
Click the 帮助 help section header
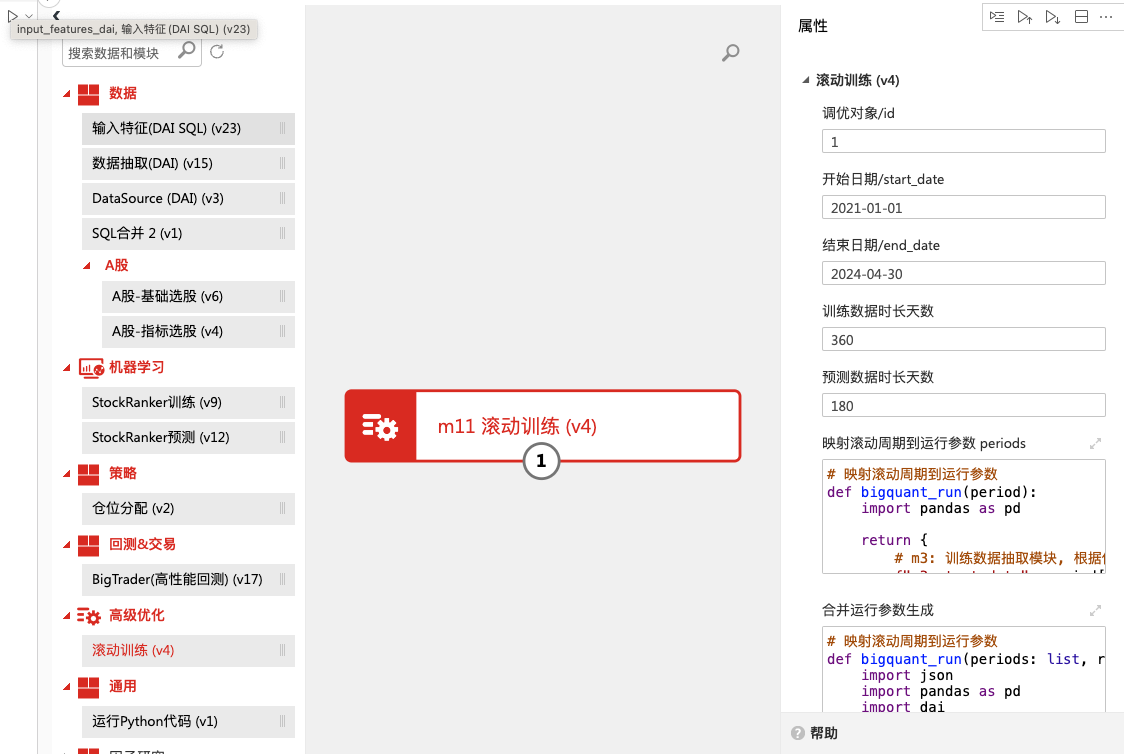825,733
